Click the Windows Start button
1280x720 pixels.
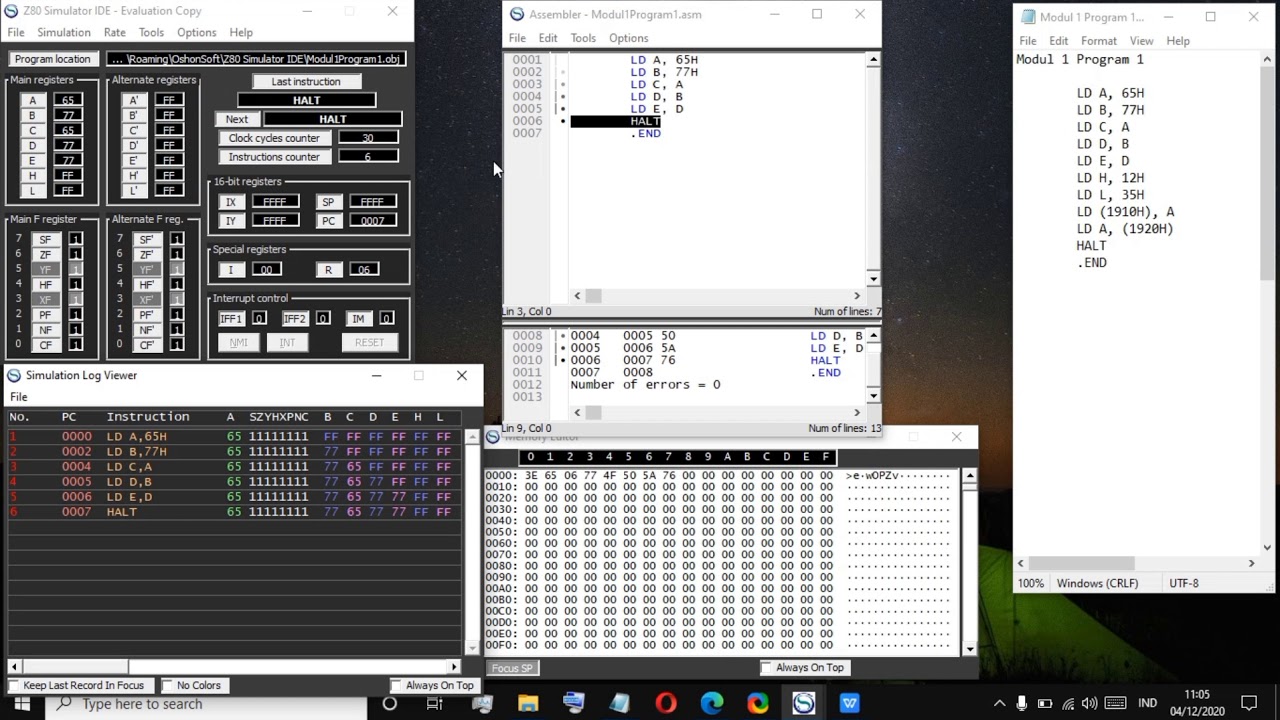click(22, 704)
